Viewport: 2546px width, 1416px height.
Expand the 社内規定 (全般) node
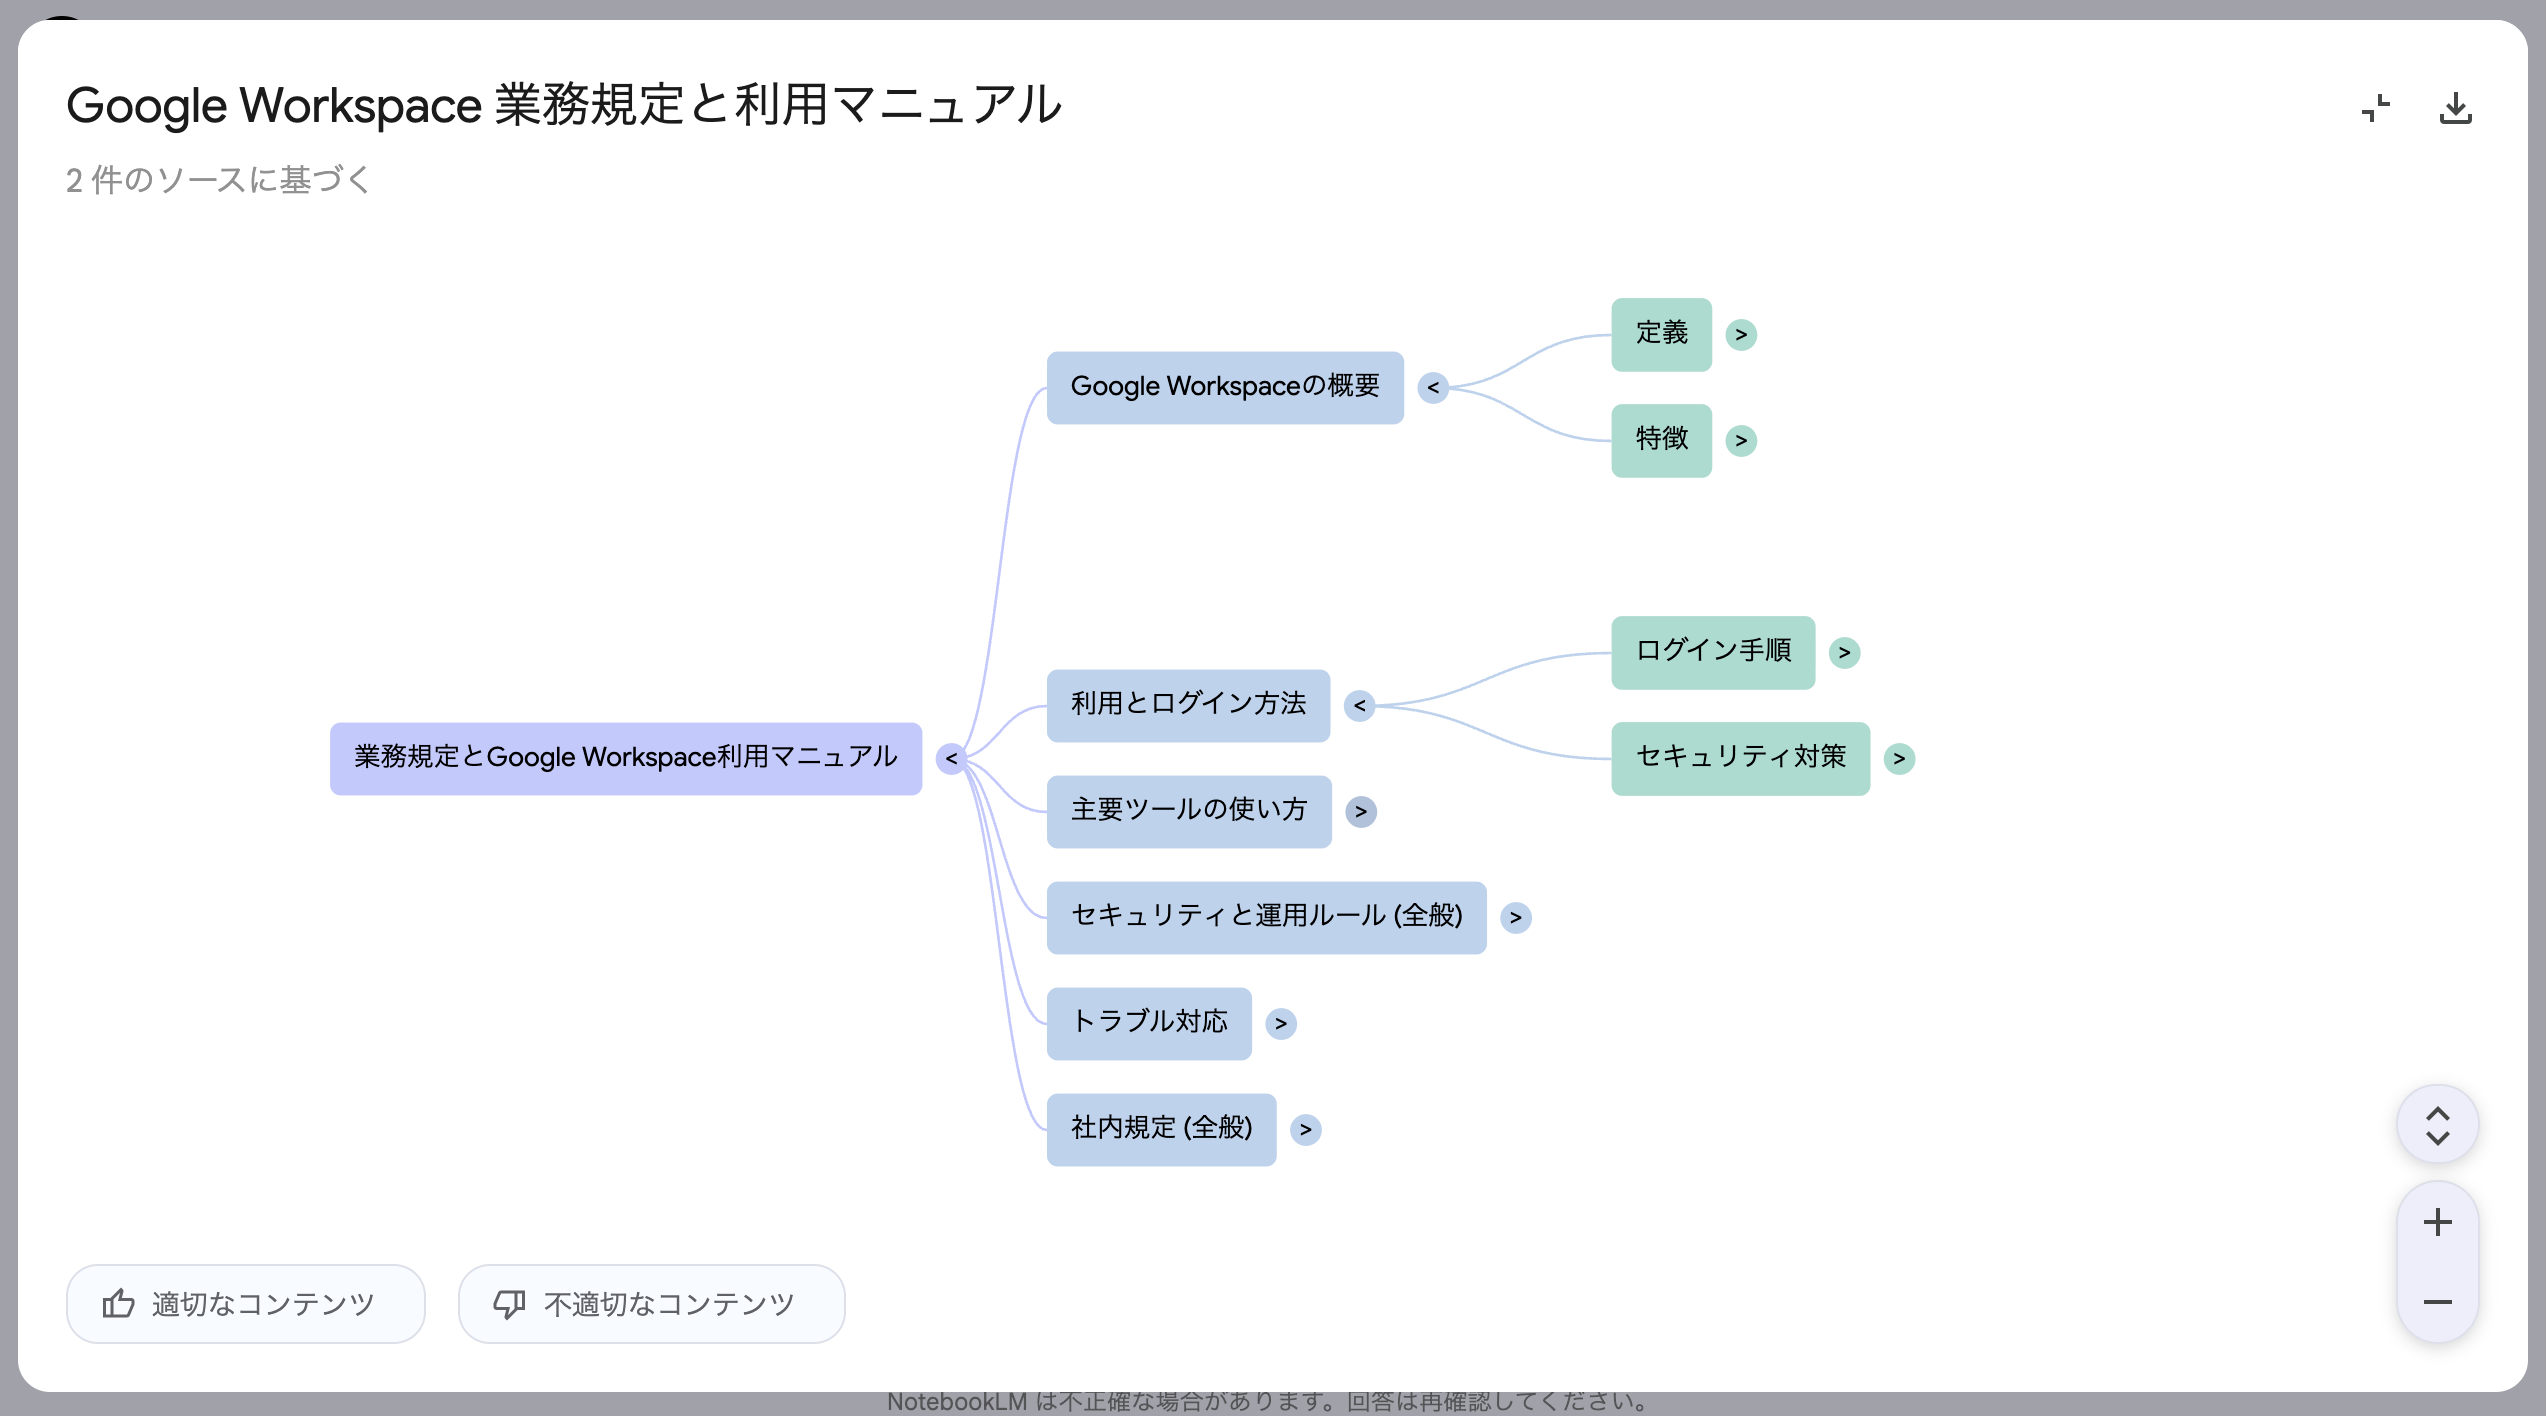1305,1129
